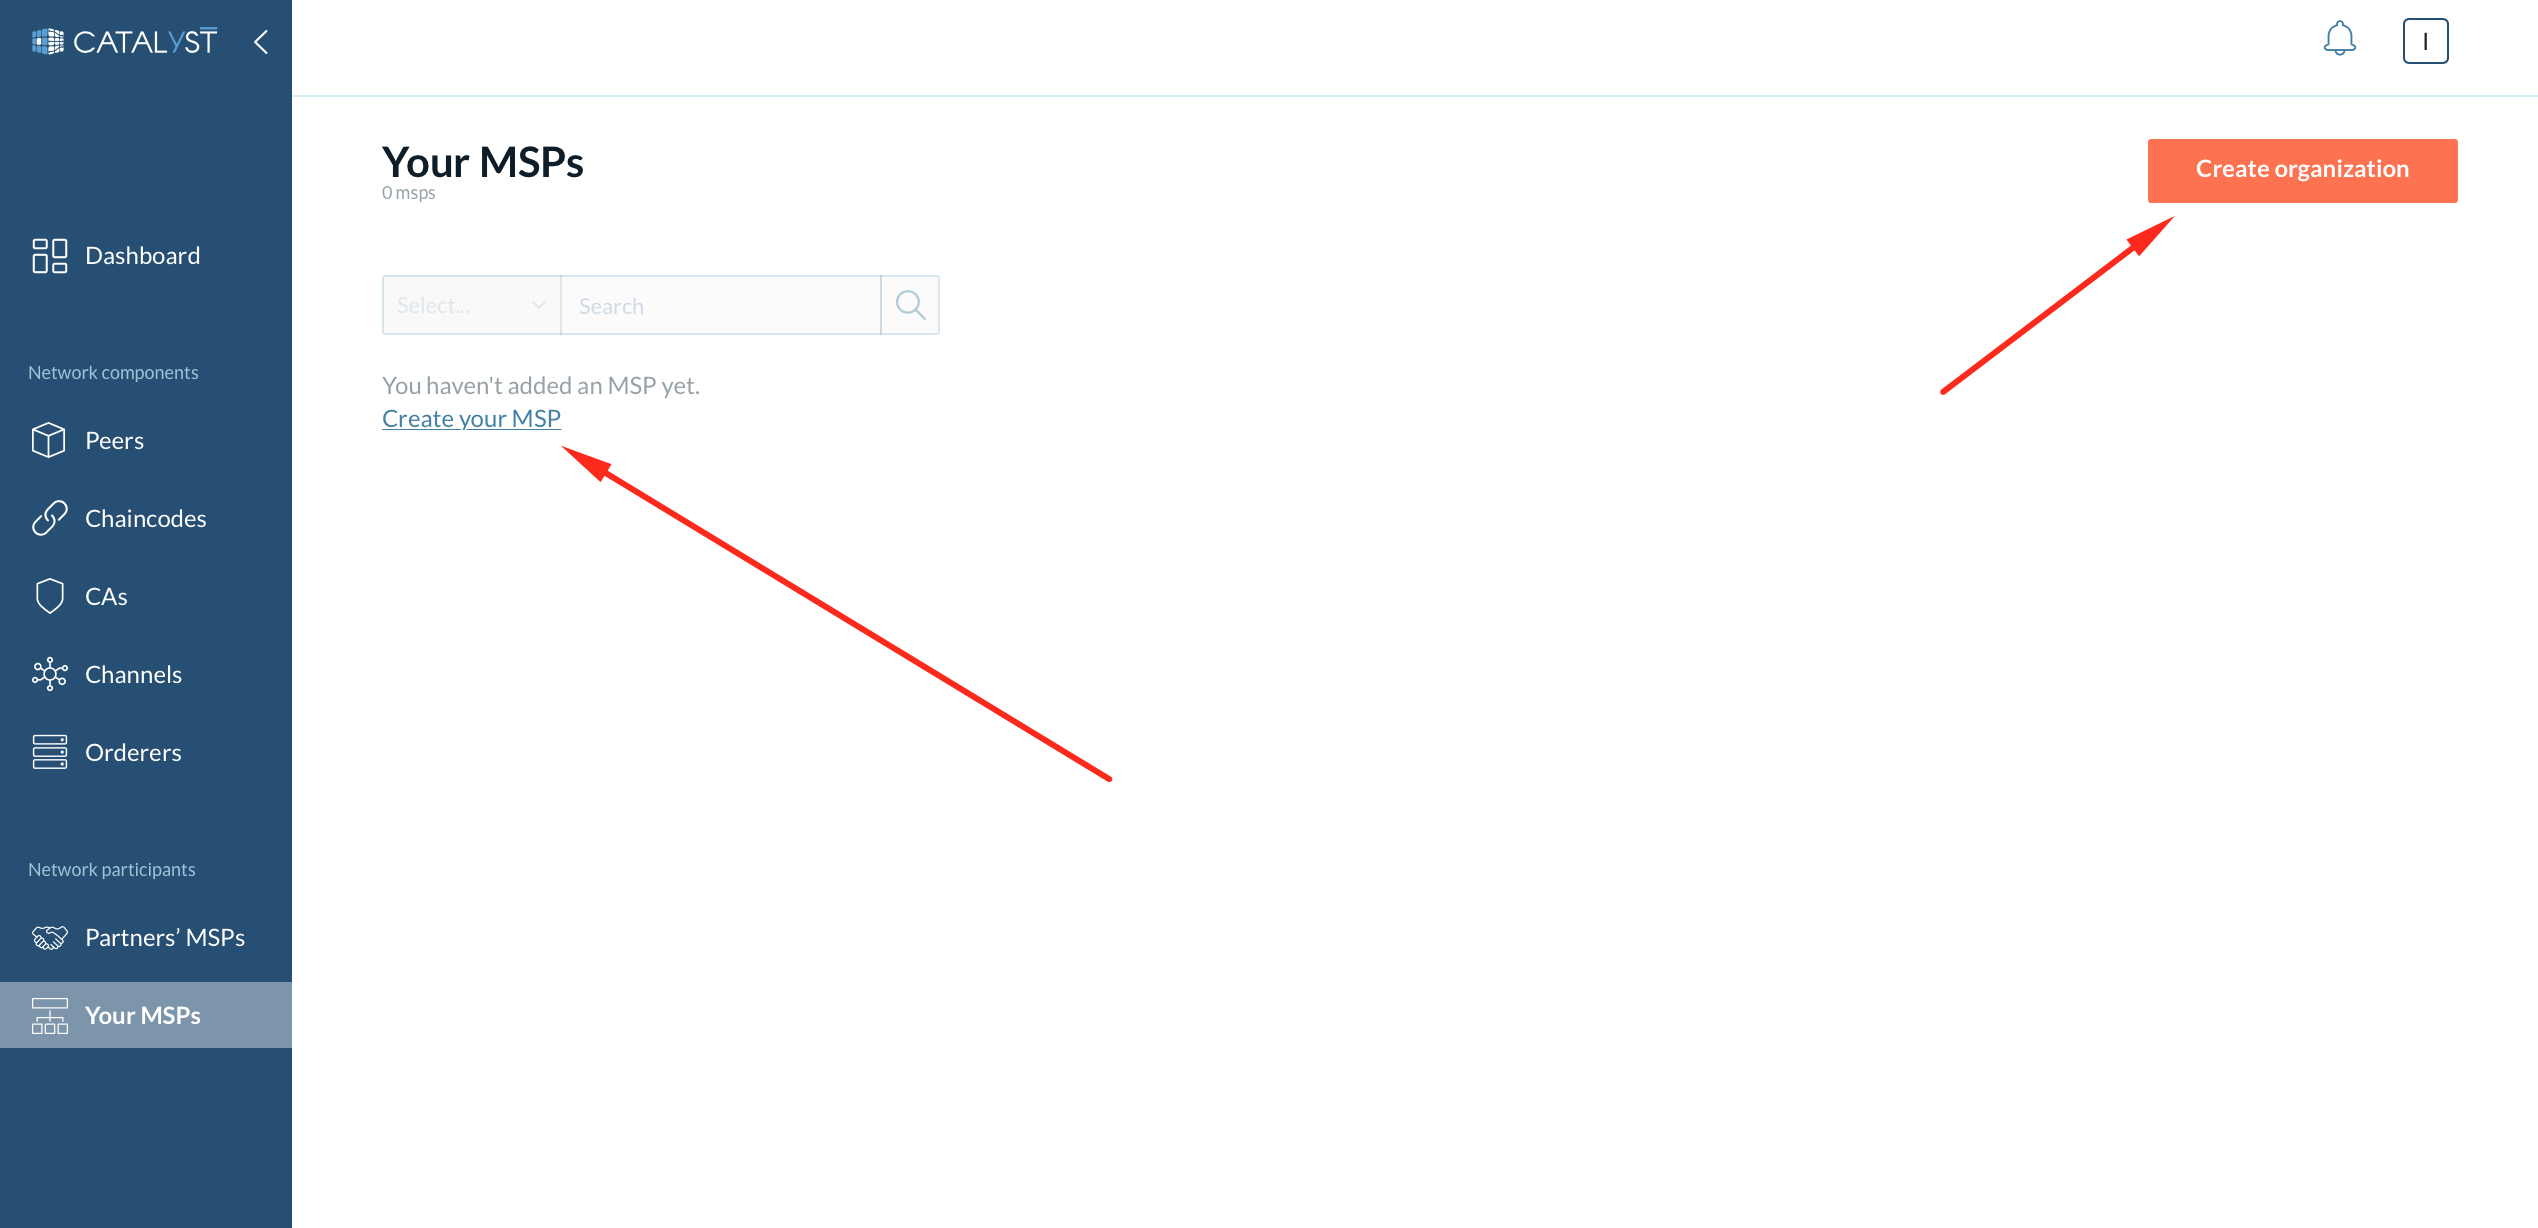Click the Dashboard menu item
2538x1228 pixels.
142,254
